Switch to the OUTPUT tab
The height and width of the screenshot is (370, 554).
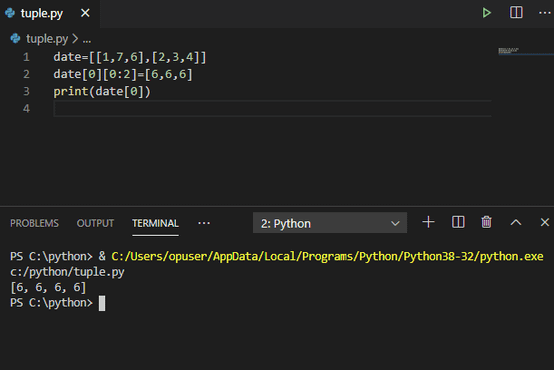tap(95, 223)
